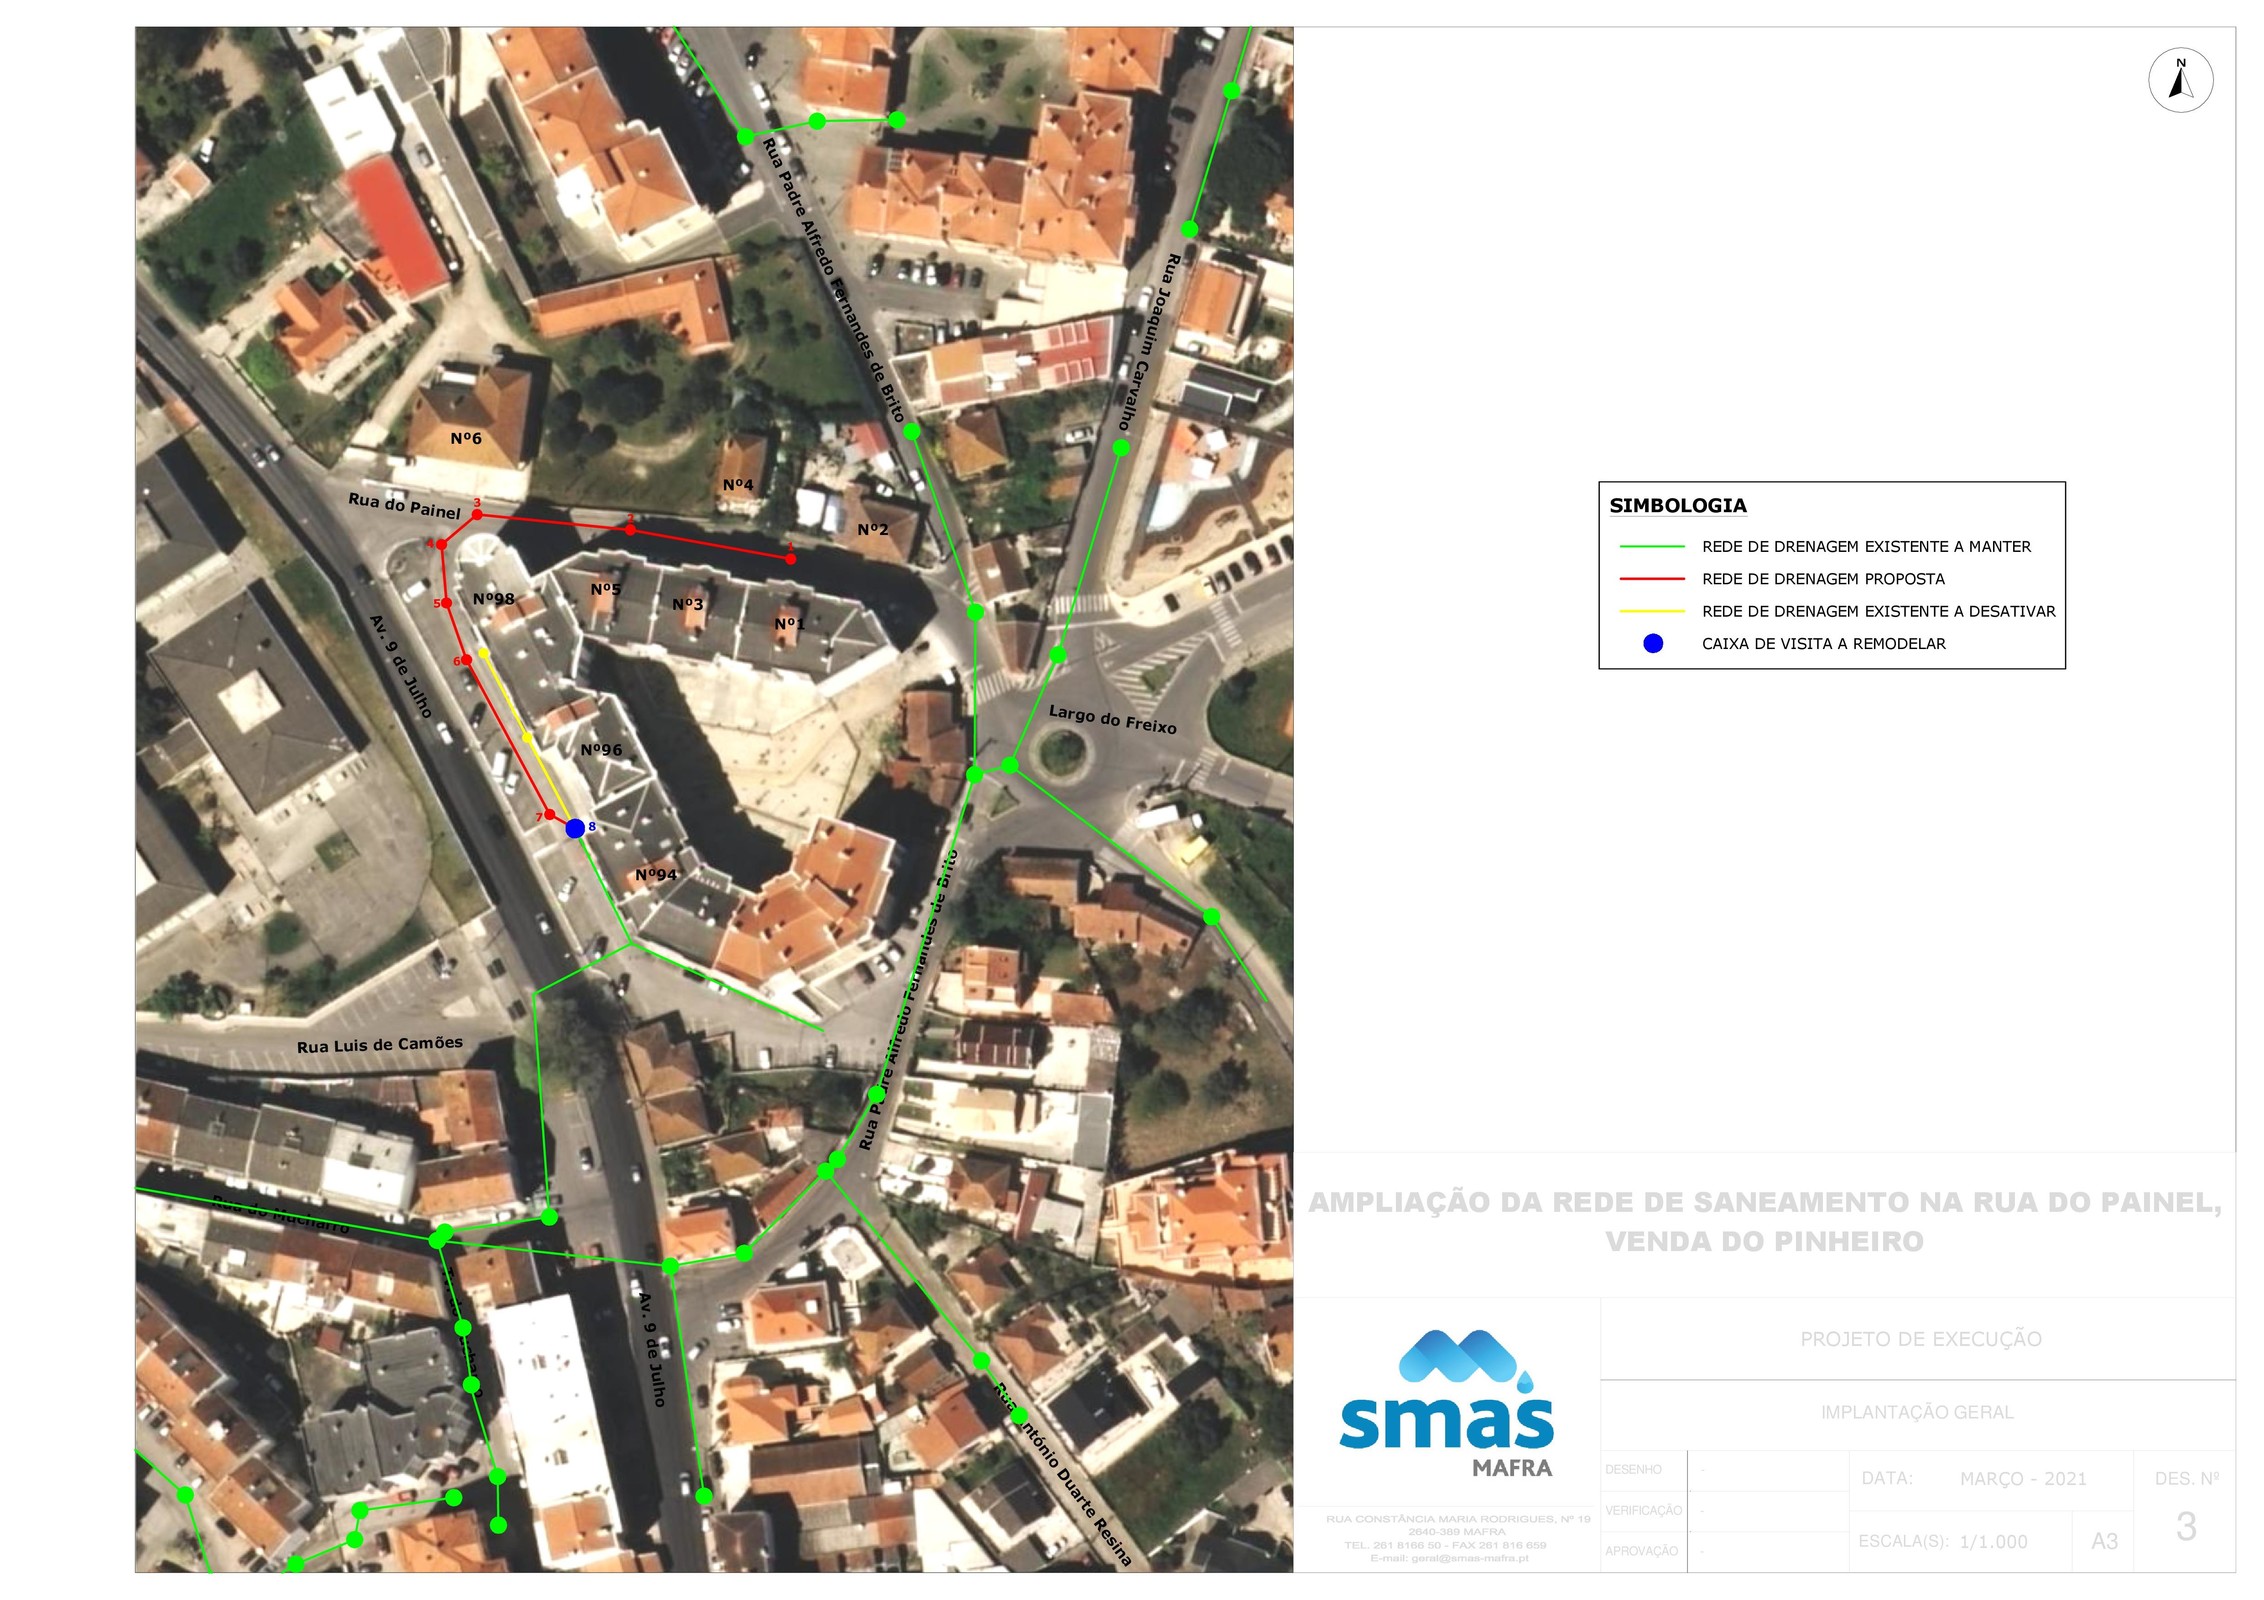Click red node 1 at the line's end

click(790, 559)
